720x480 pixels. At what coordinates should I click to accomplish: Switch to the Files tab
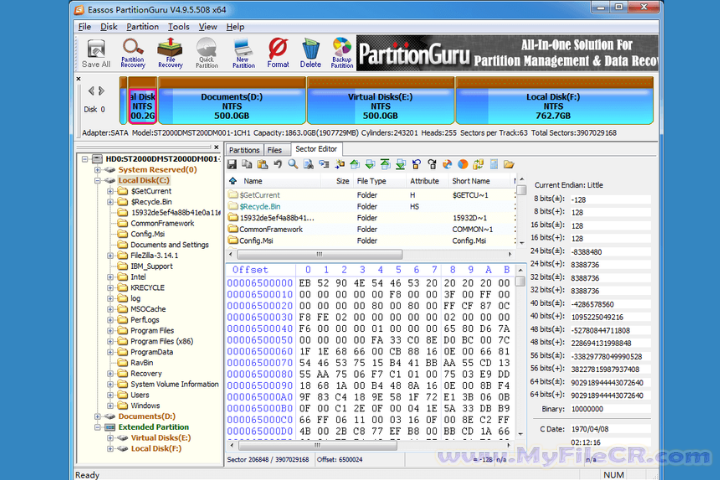tap(275, 150)
